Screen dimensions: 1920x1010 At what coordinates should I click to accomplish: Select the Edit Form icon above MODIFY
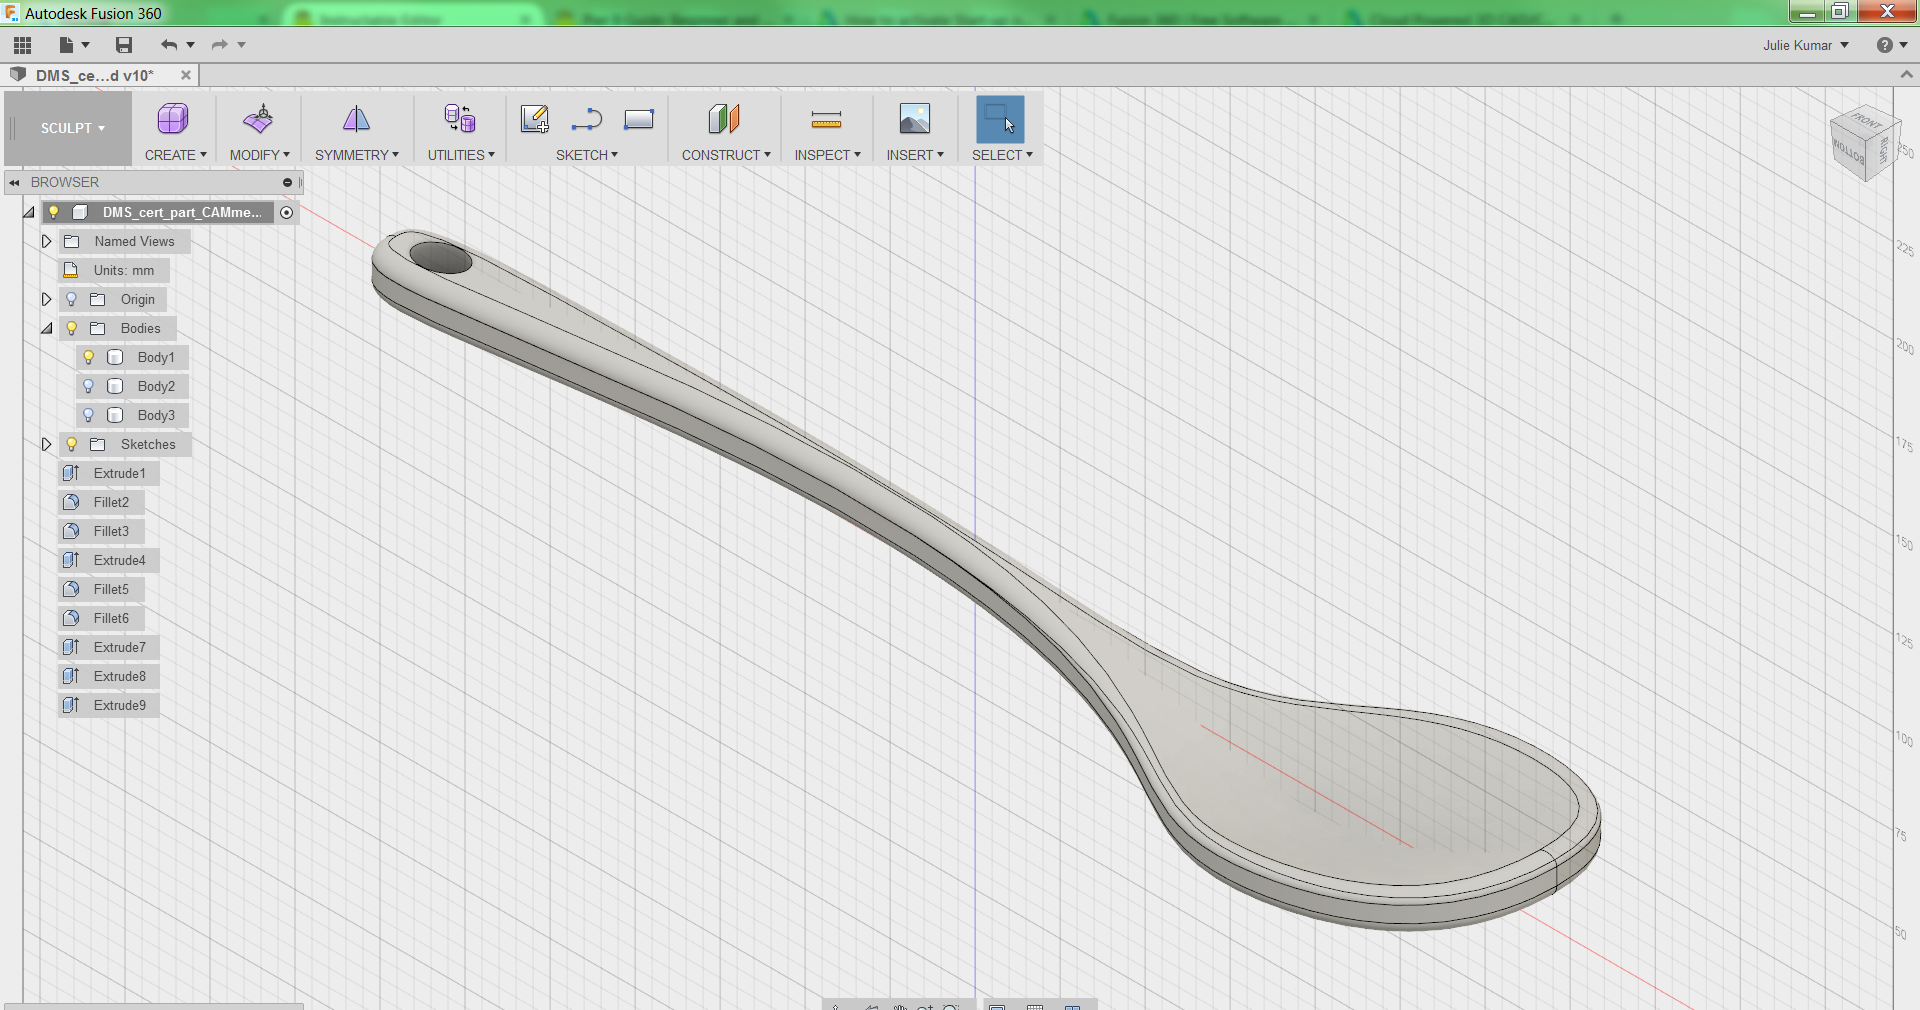(x=258, y=119)
